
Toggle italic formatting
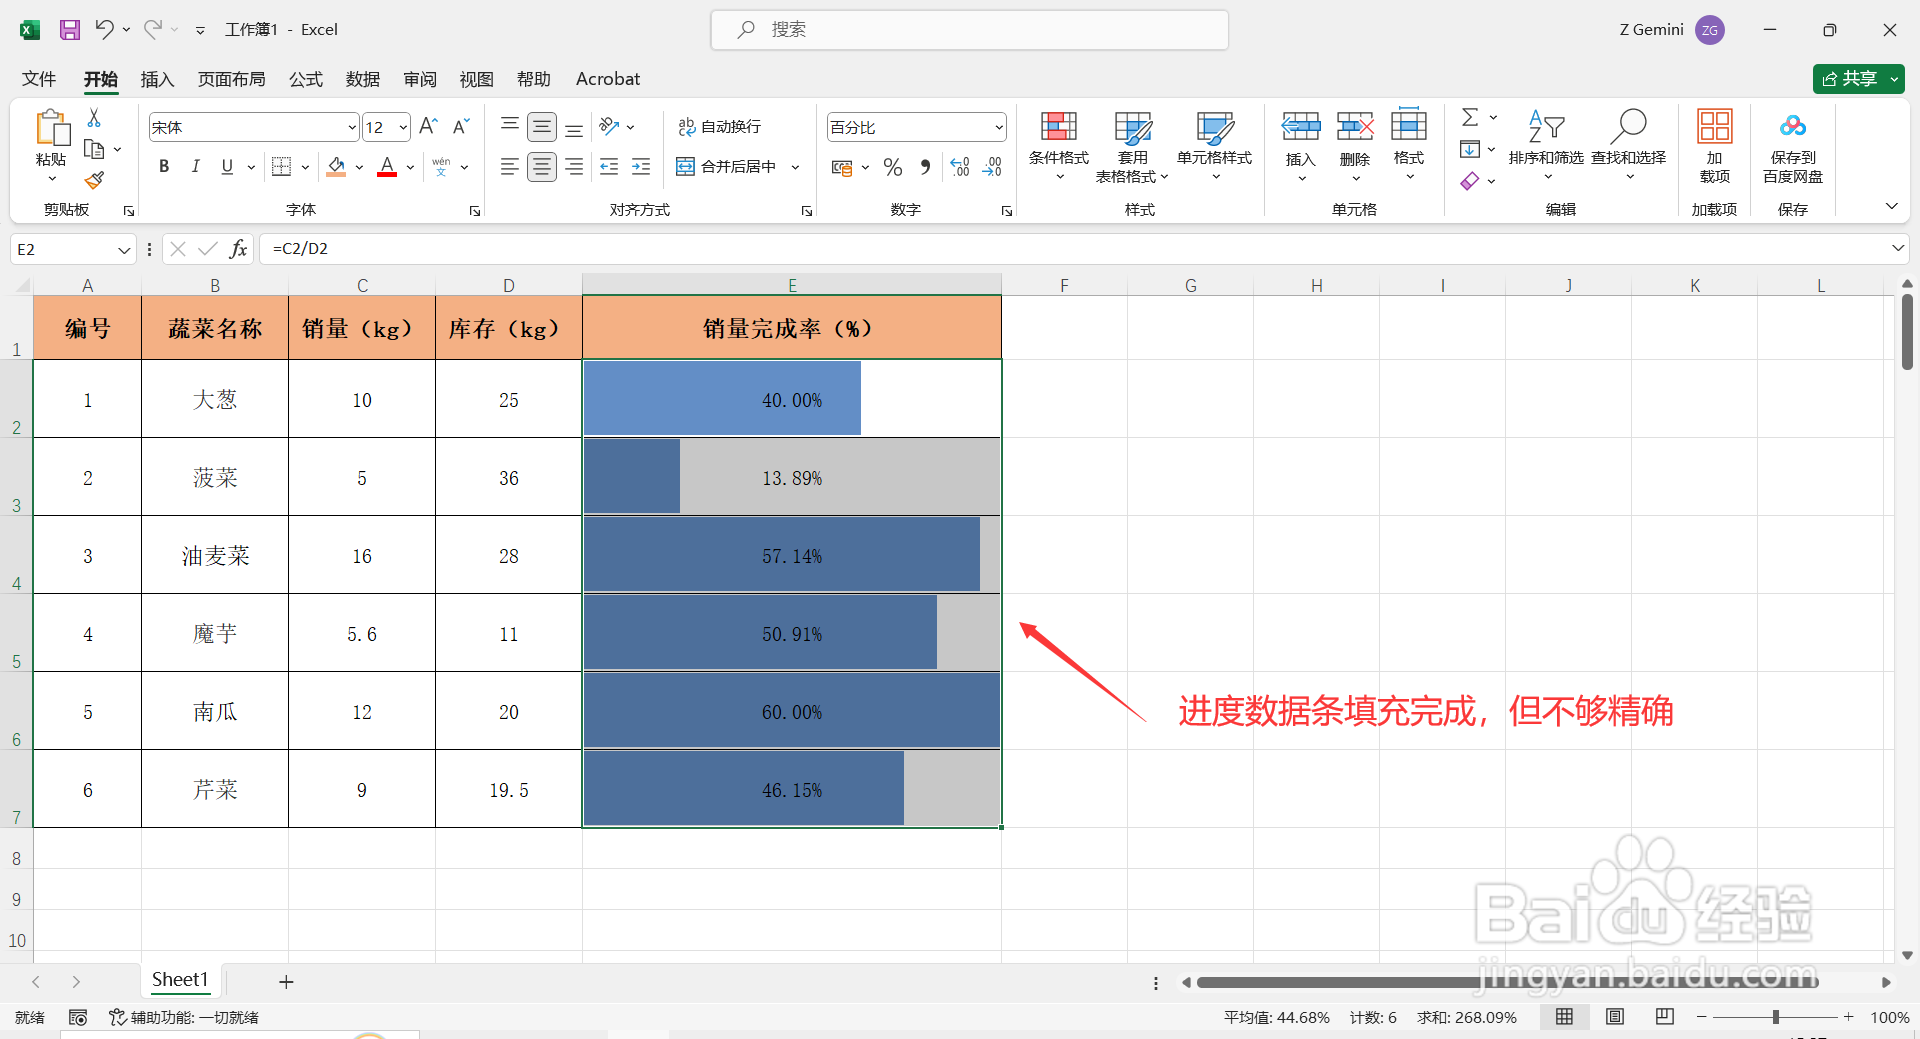pos(196,166)
